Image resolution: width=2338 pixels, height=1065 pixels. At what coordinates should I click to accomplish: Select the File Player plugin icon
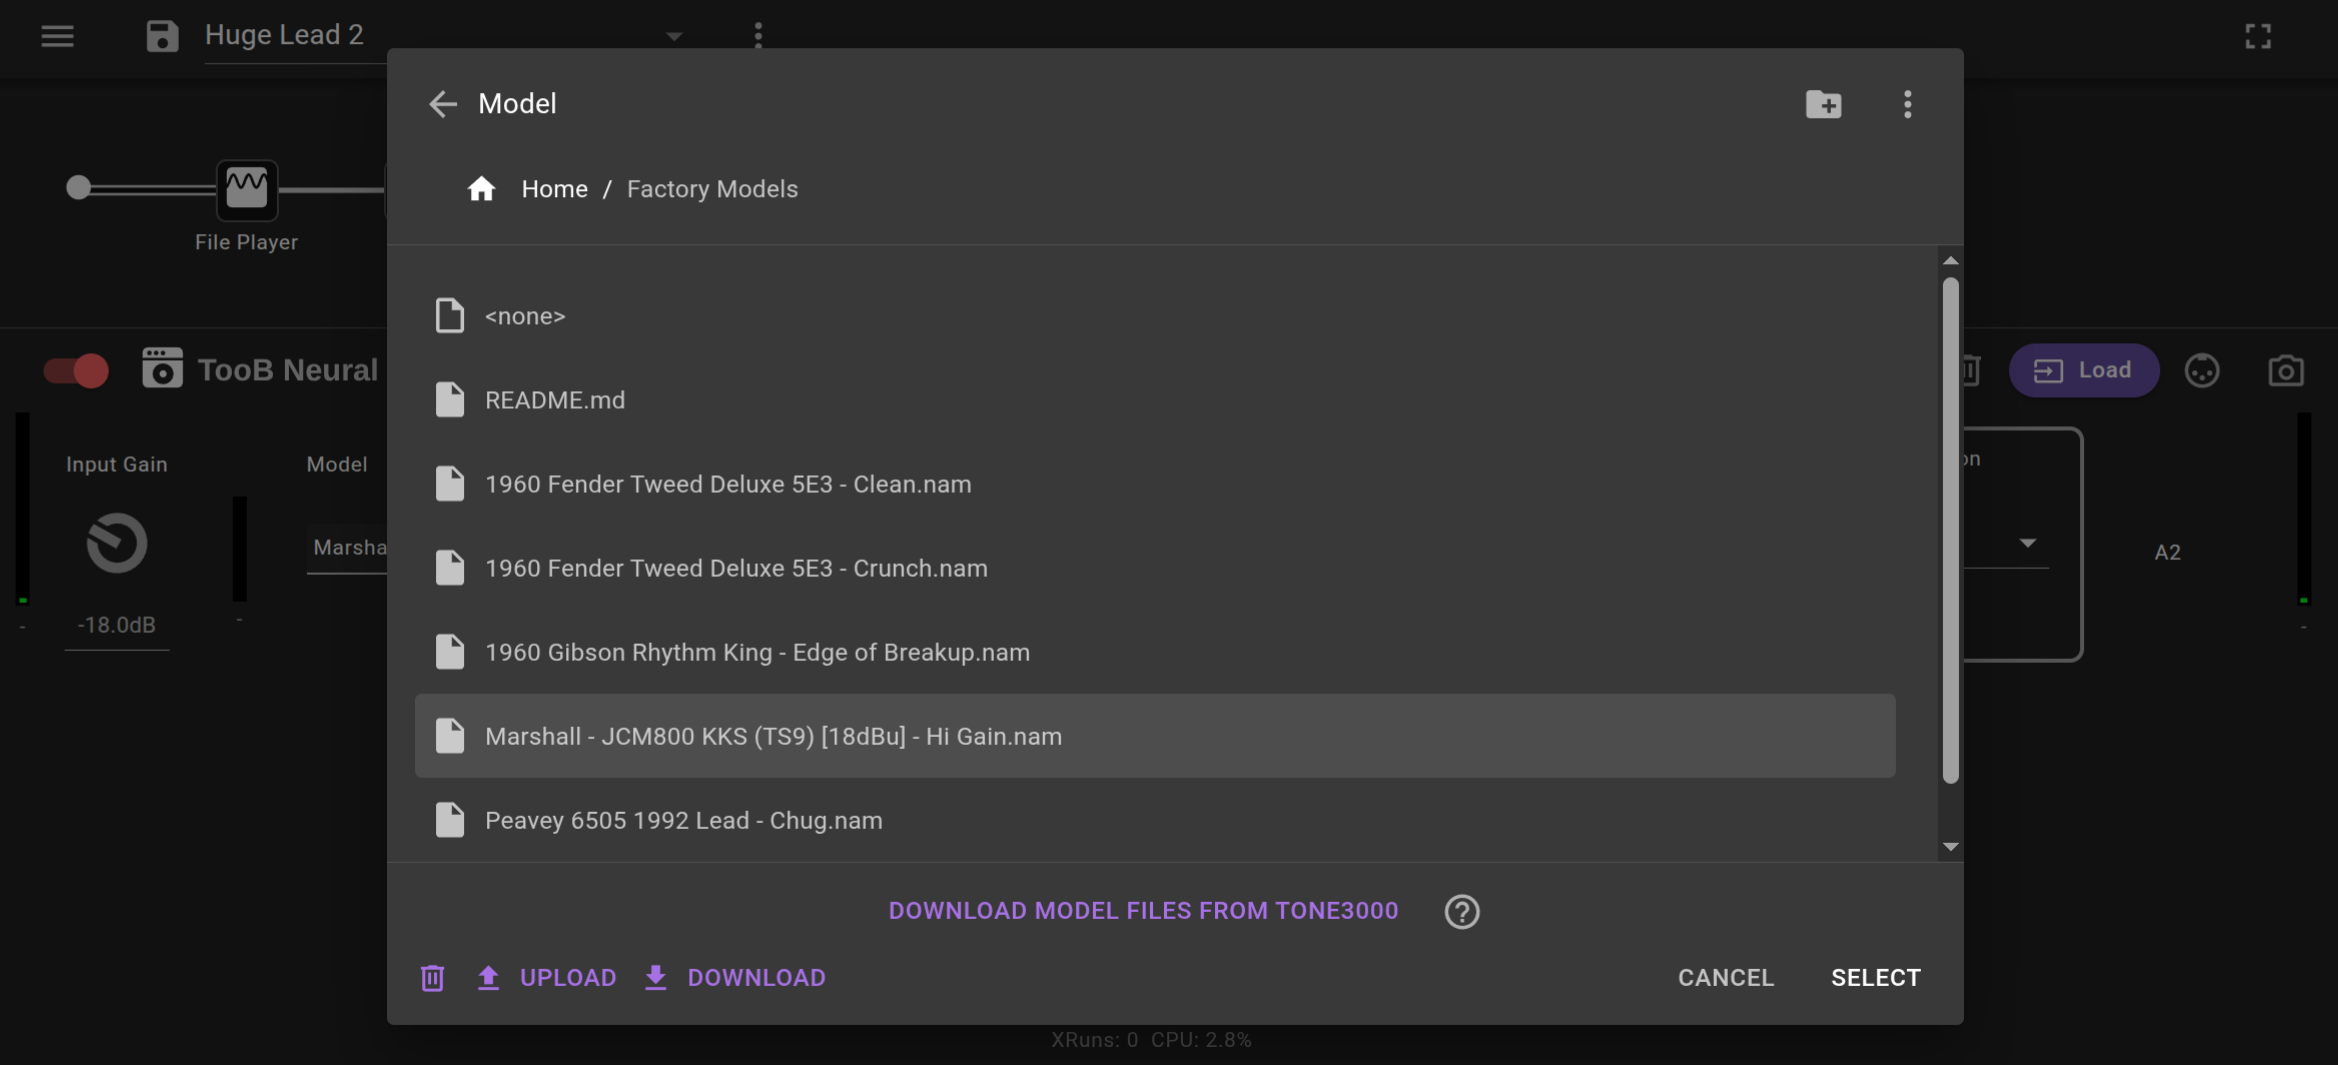247,189
